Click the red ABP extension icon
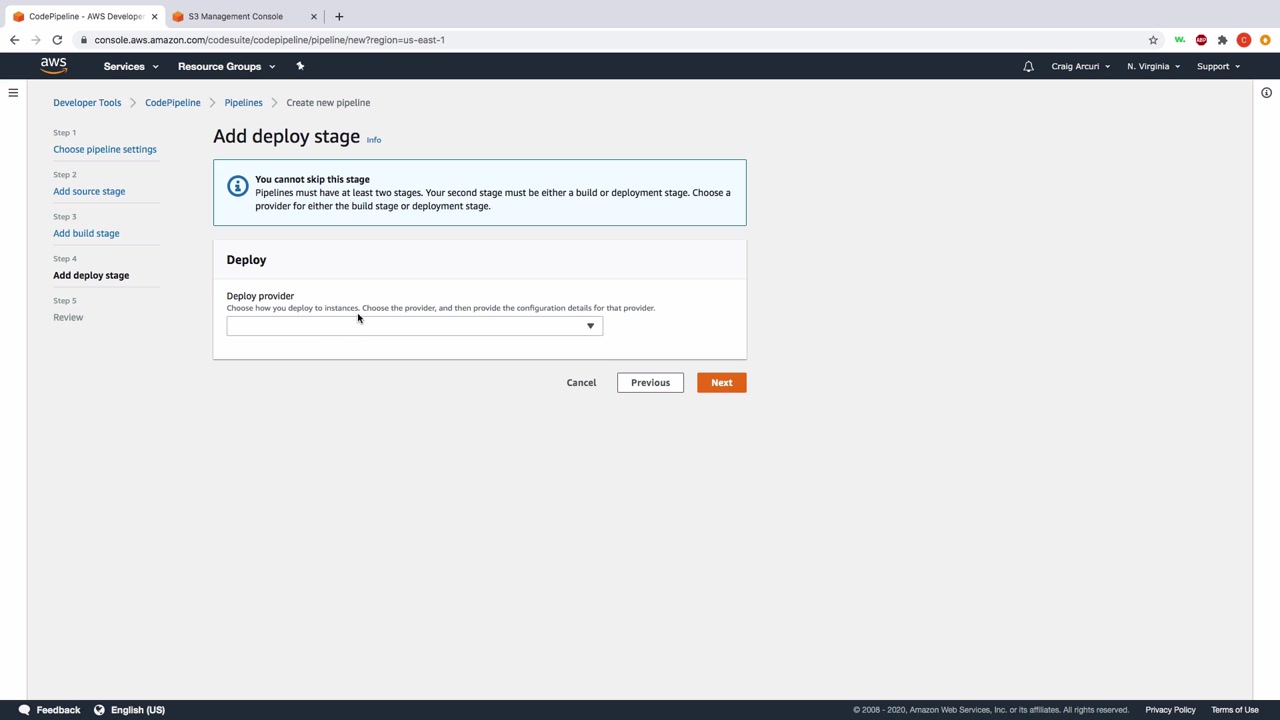The height and width of the screenshot is (720, 1280). coord(1201,40)
